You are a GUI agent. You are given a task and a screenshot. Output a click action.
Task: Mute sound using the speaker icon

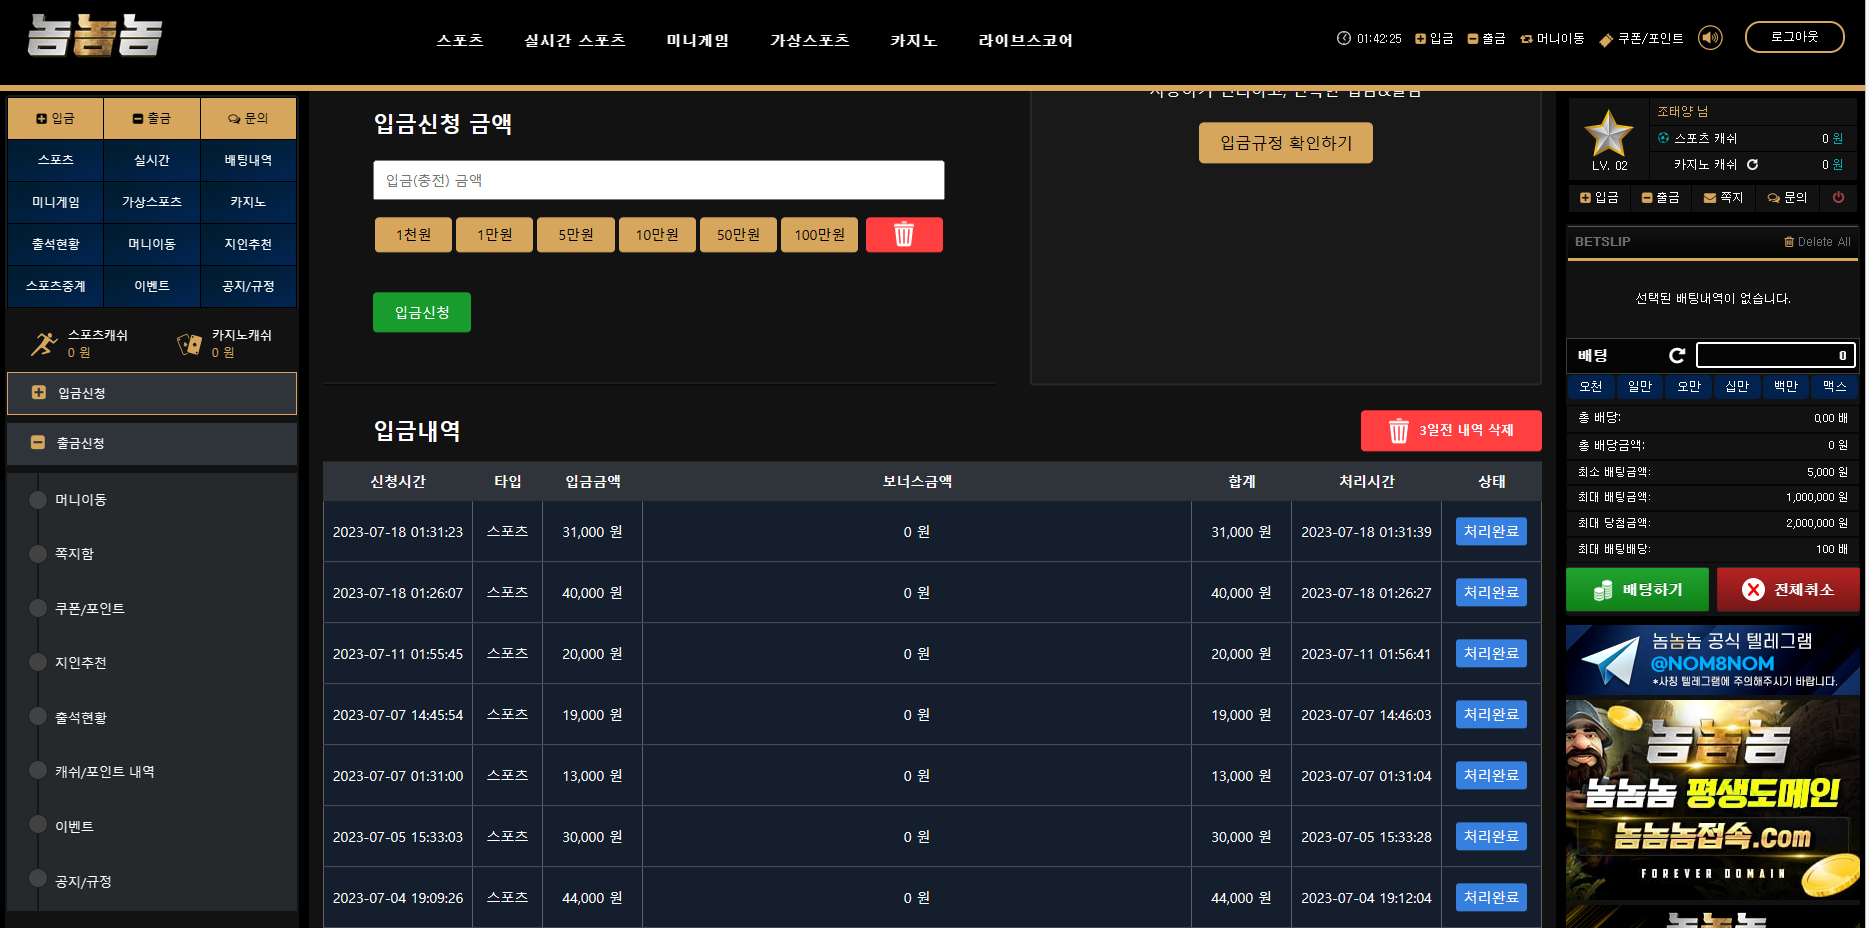[1710, 38]
